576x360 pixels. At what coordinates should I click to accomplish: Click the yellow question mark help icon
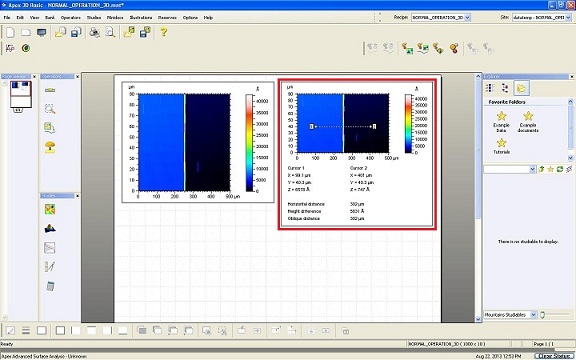point(164,32)
